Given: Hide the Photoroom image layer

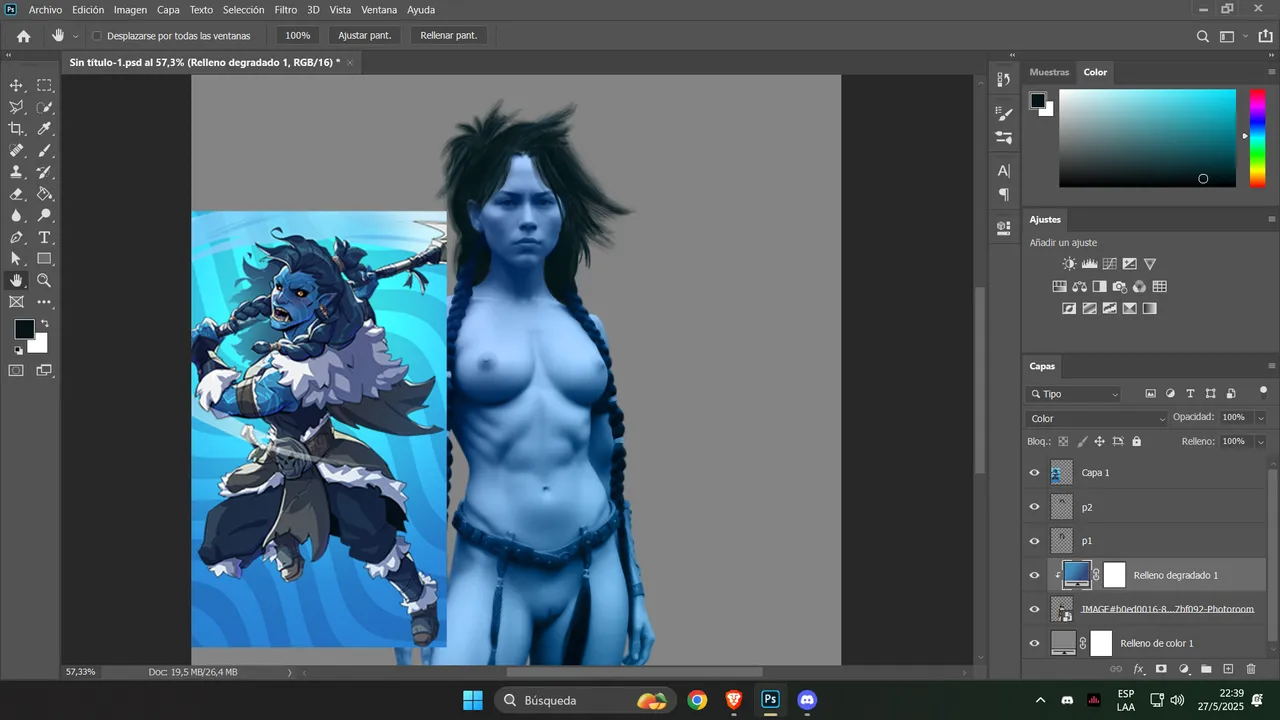Looking at the screenshot, I should click(x=1035, y=609).
